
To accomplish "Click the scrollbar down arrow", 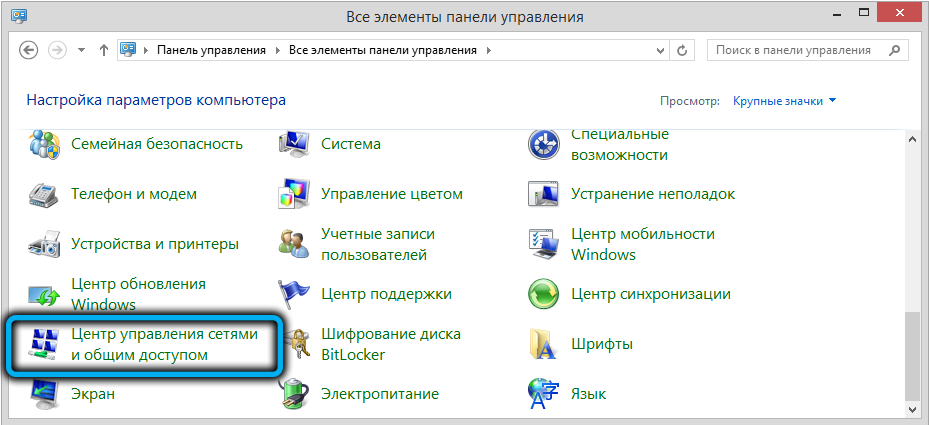I will [912, 408].
